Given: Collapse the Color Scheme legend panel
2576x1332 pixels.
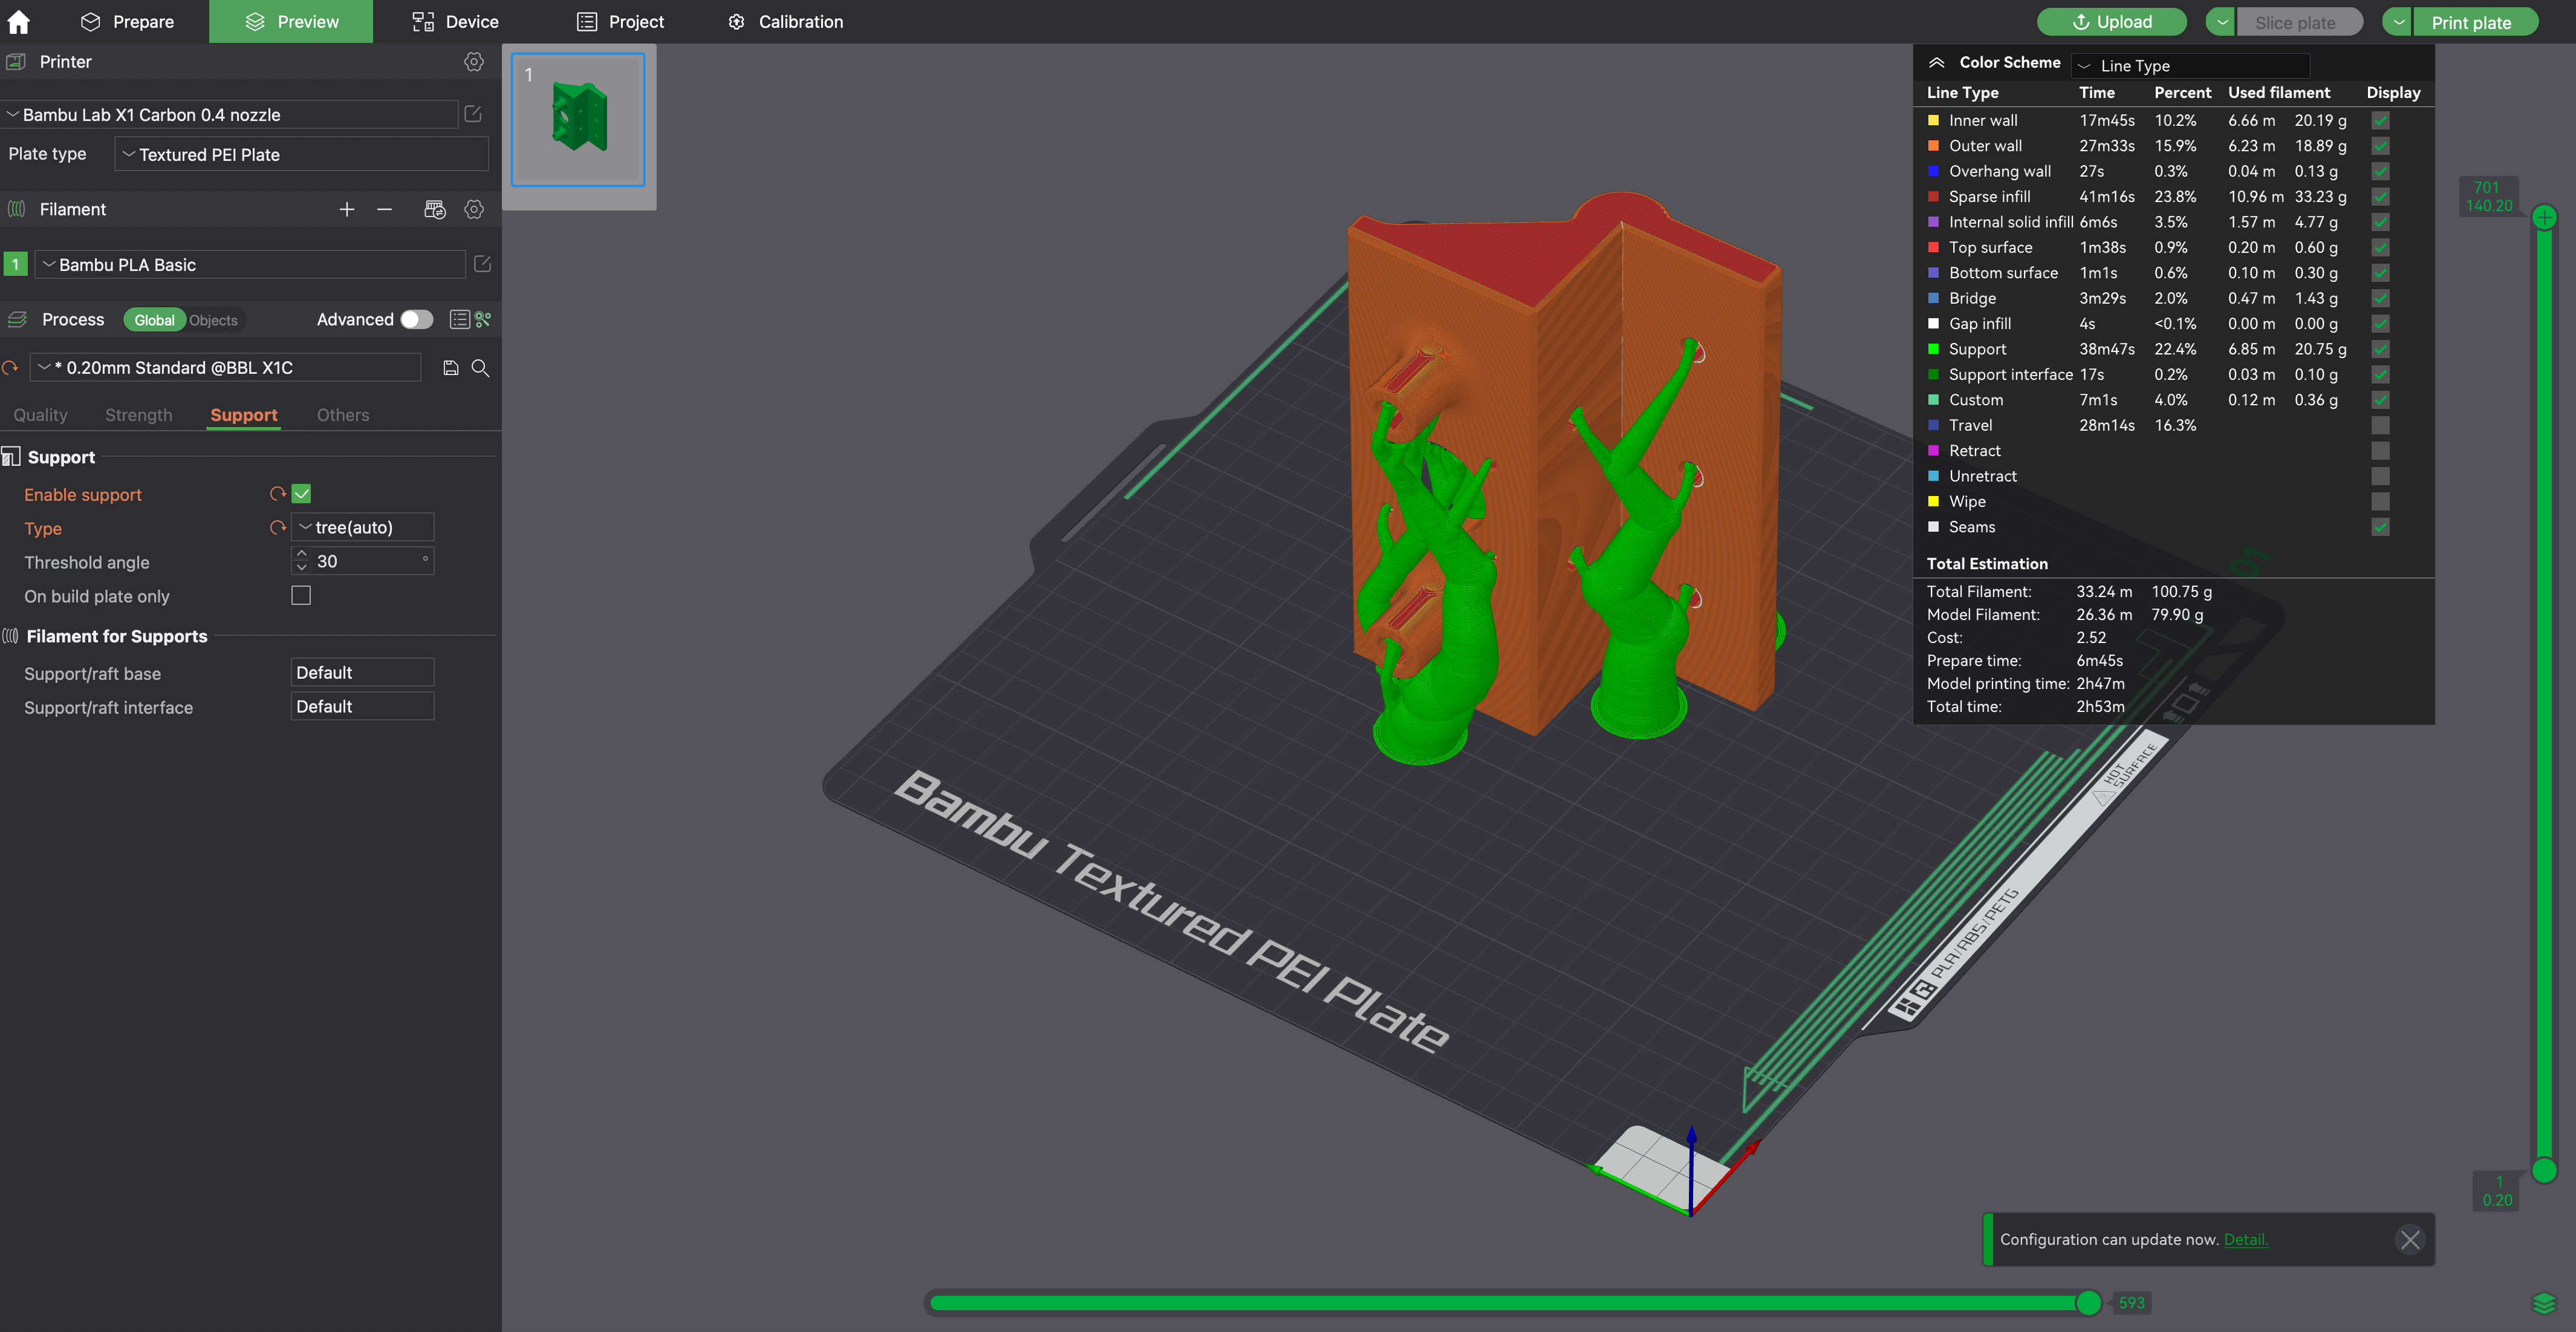Looking at the screenshot, I should point(1937,62).
